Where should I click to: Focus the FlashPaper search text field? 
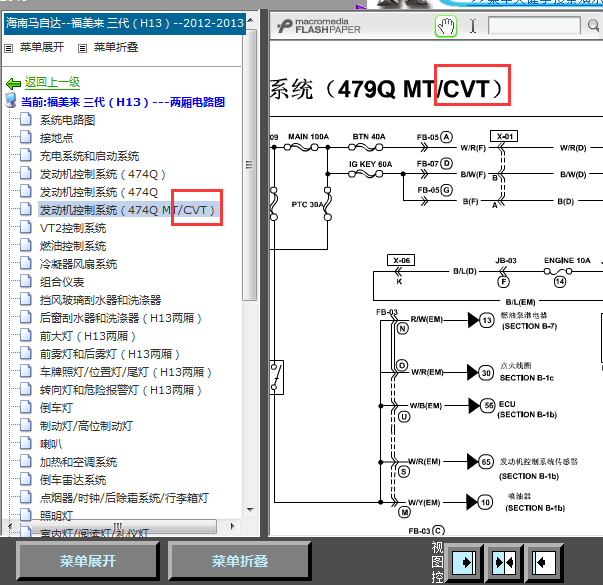534,25
